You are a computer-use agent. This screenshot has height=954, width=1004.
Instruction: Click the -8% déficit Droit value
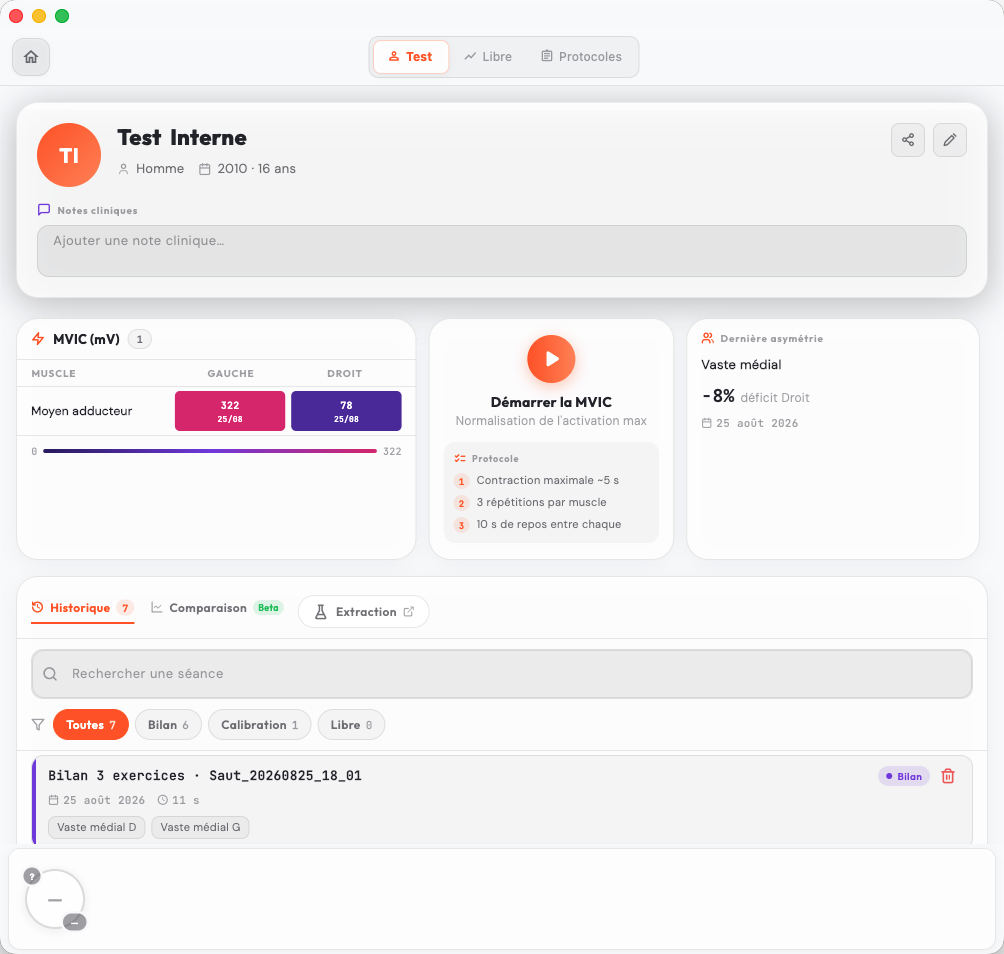coord(756,396)
